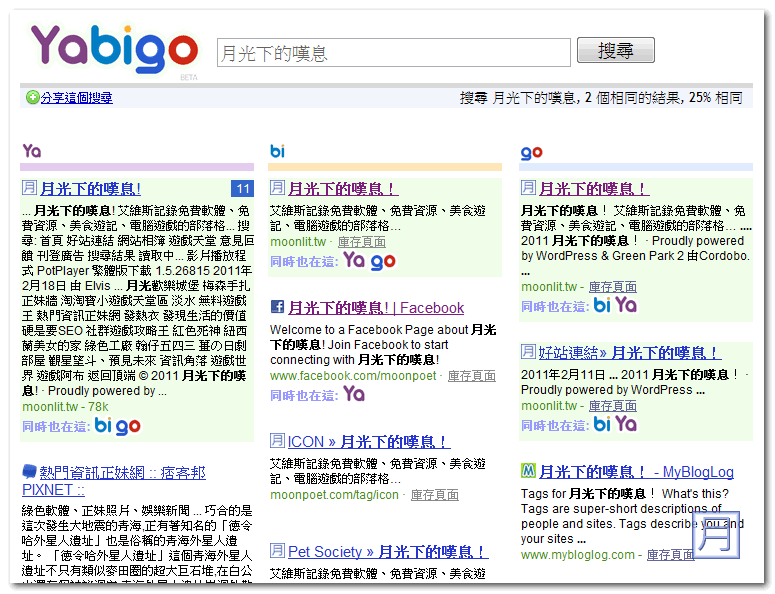The image size is (775, 594).
Task: Click the Yabigo logo
Action: 113,50
